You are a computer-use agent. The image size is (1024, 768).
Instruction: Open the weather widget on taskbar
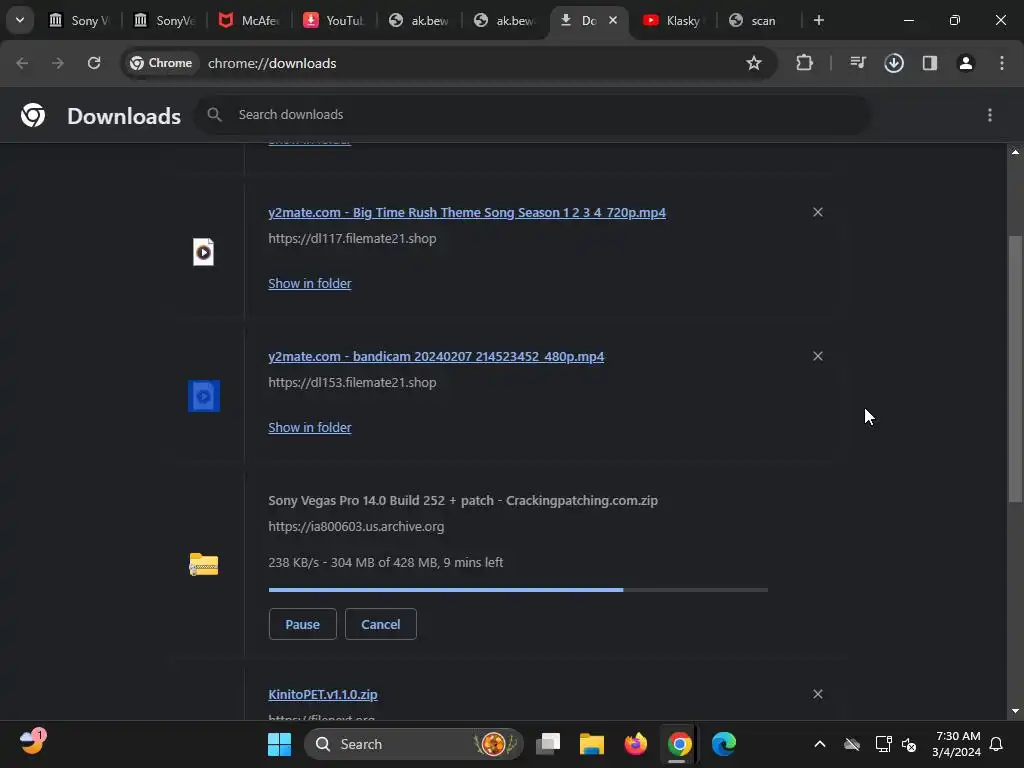(32, 743)
